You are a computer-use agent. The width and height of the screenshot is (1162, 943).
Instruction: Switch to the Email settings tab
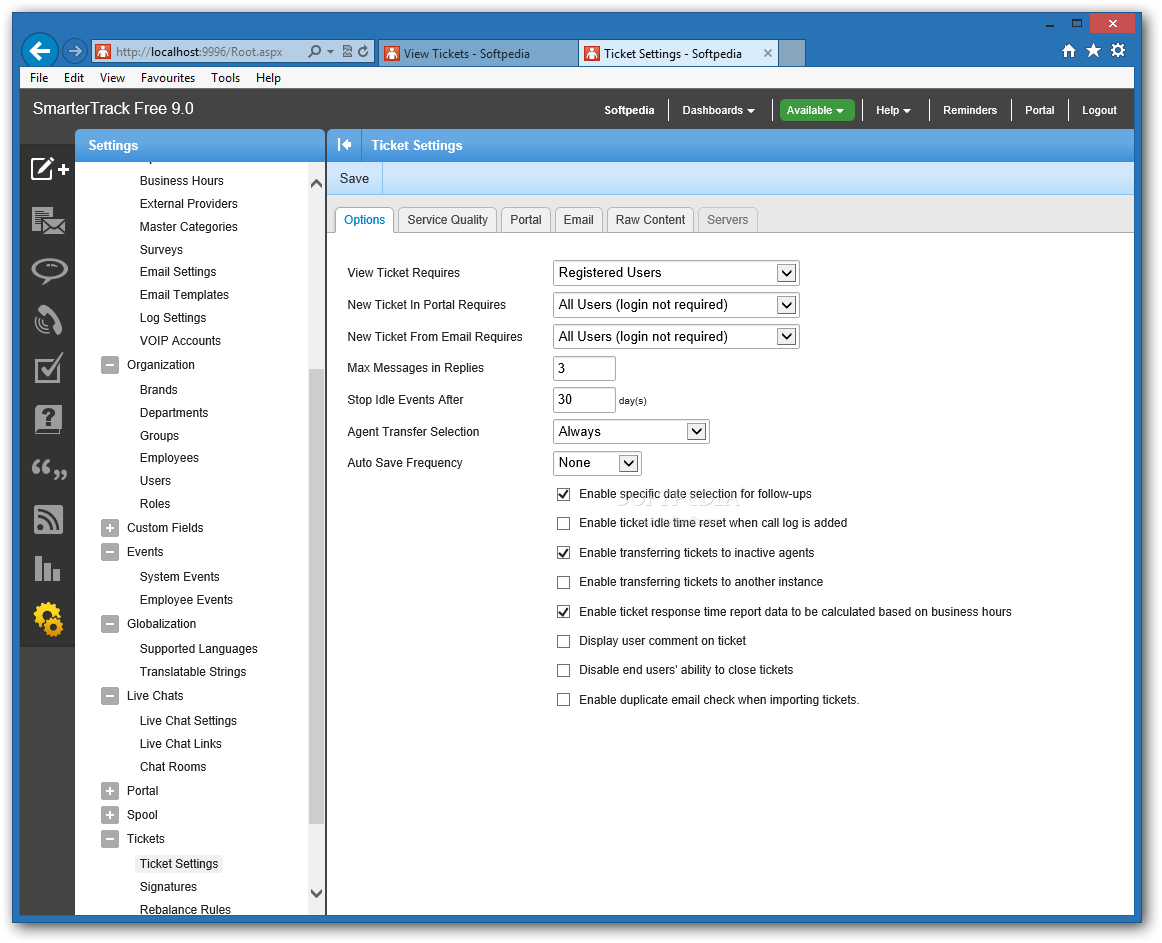coord(578,220)
